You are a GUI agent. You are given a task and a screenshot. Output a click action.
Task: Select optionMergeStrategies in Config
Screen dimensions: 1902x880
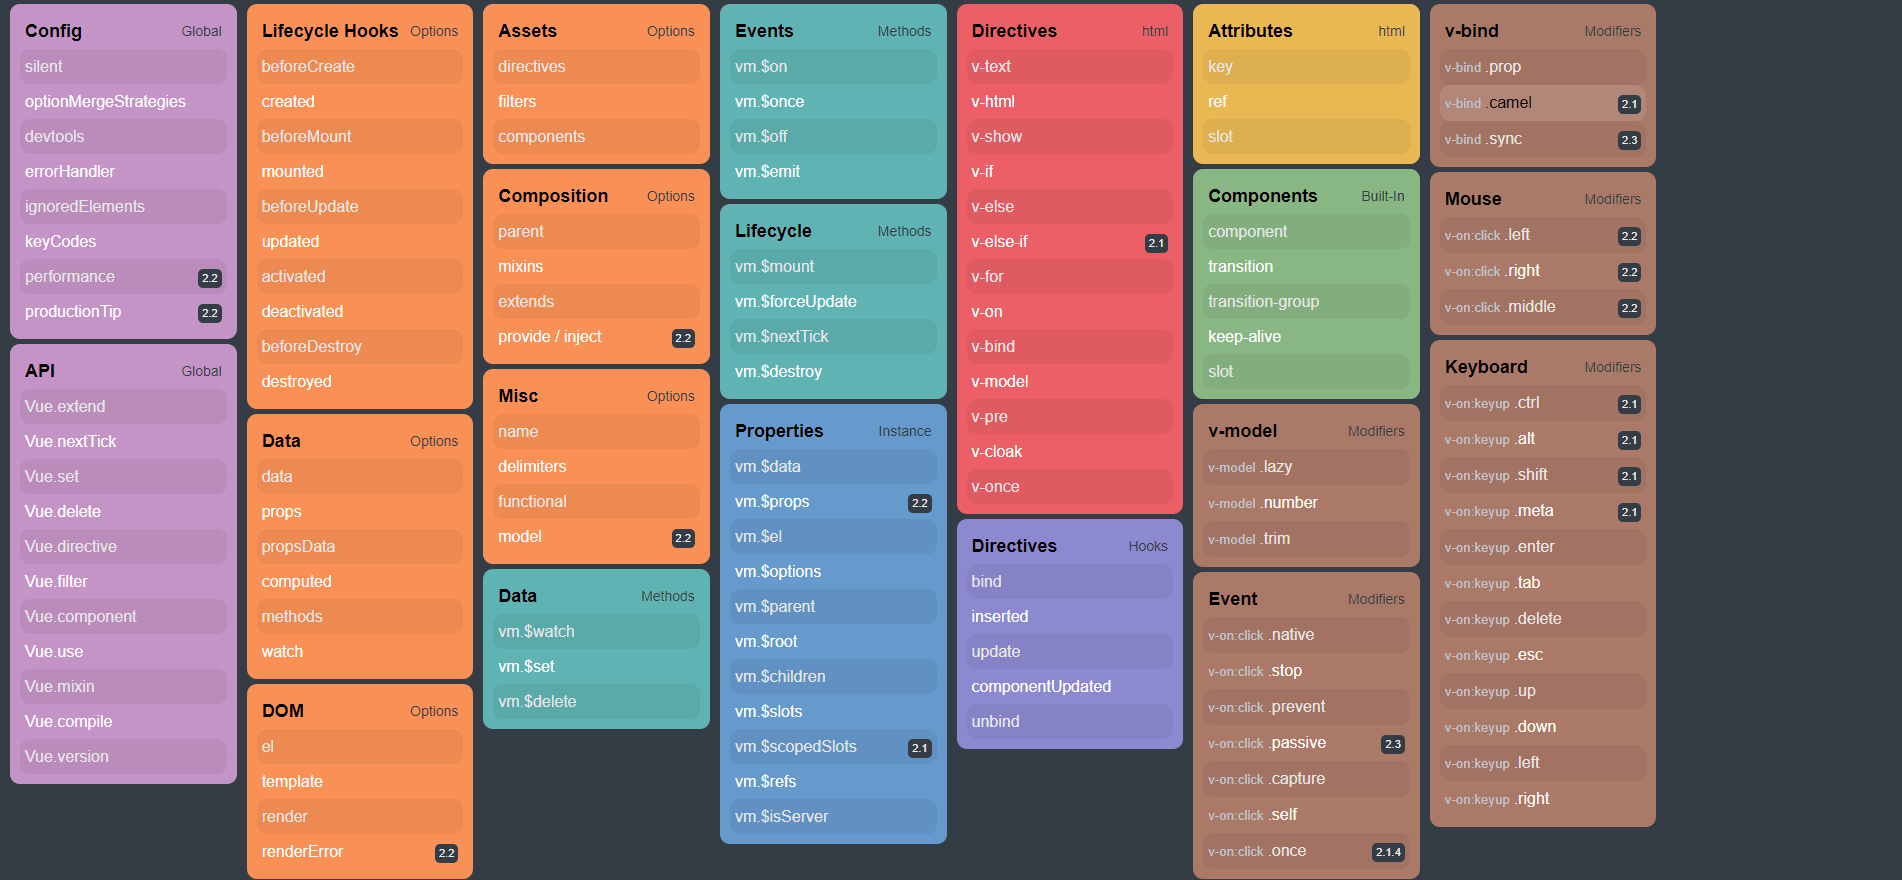coord(123,102)
